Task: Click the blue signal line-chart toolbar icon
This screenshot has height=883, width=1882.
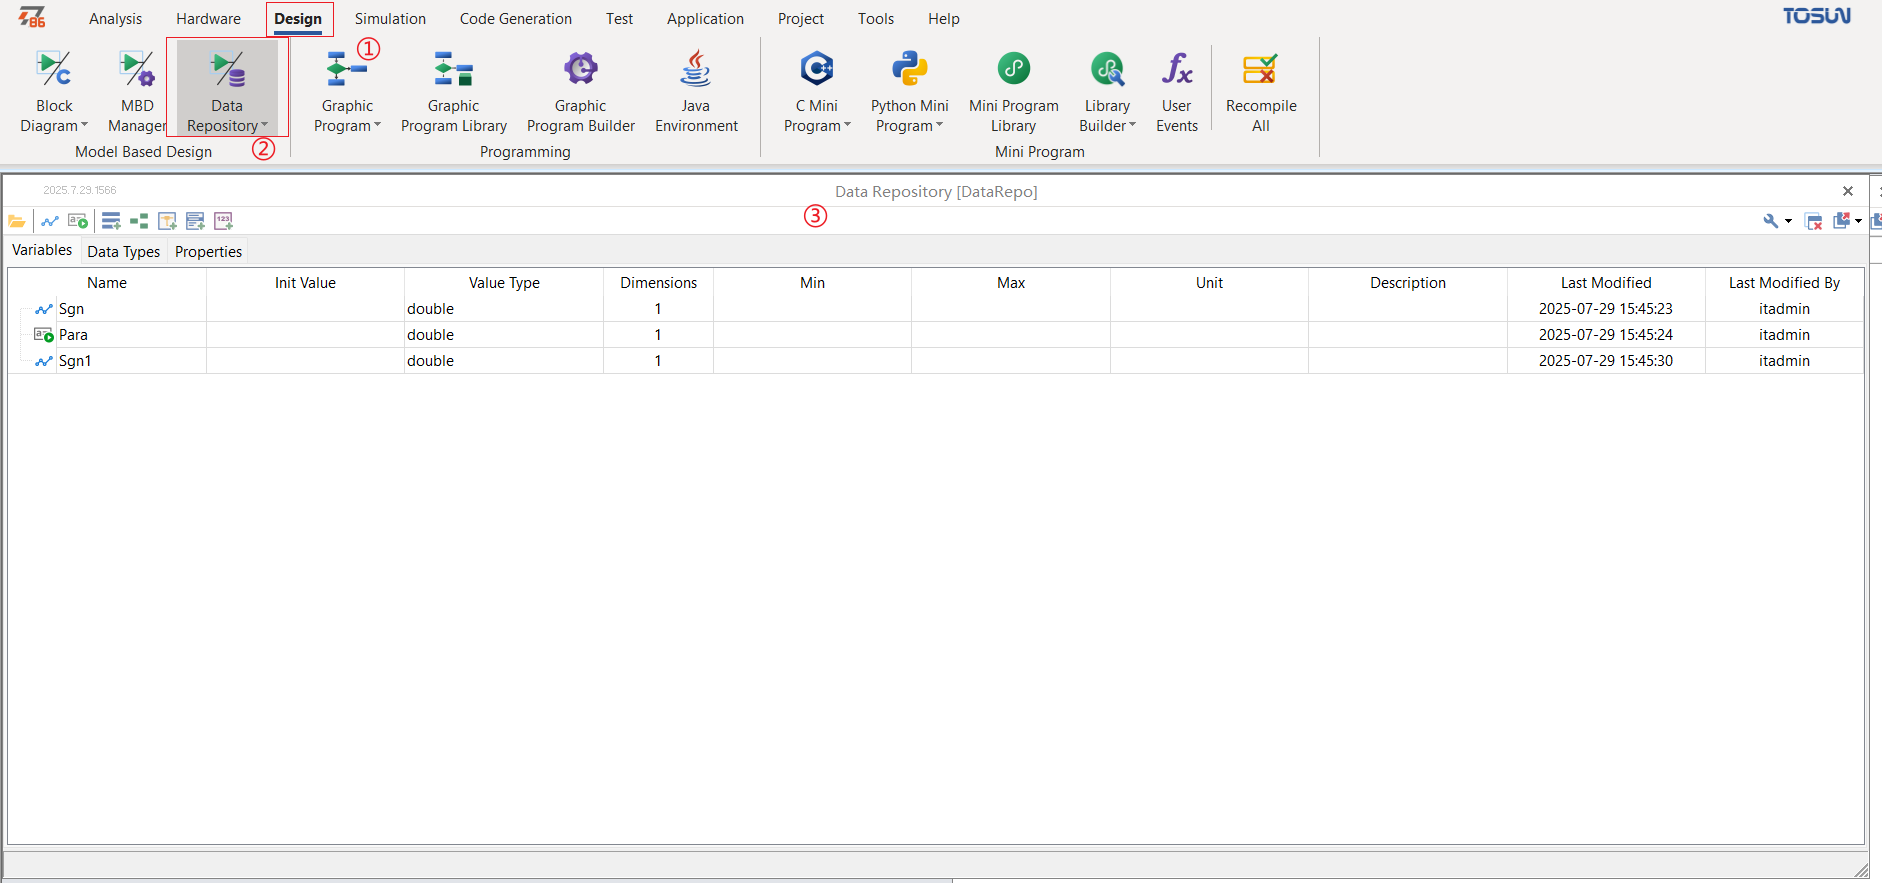Action: pos(49,221)
